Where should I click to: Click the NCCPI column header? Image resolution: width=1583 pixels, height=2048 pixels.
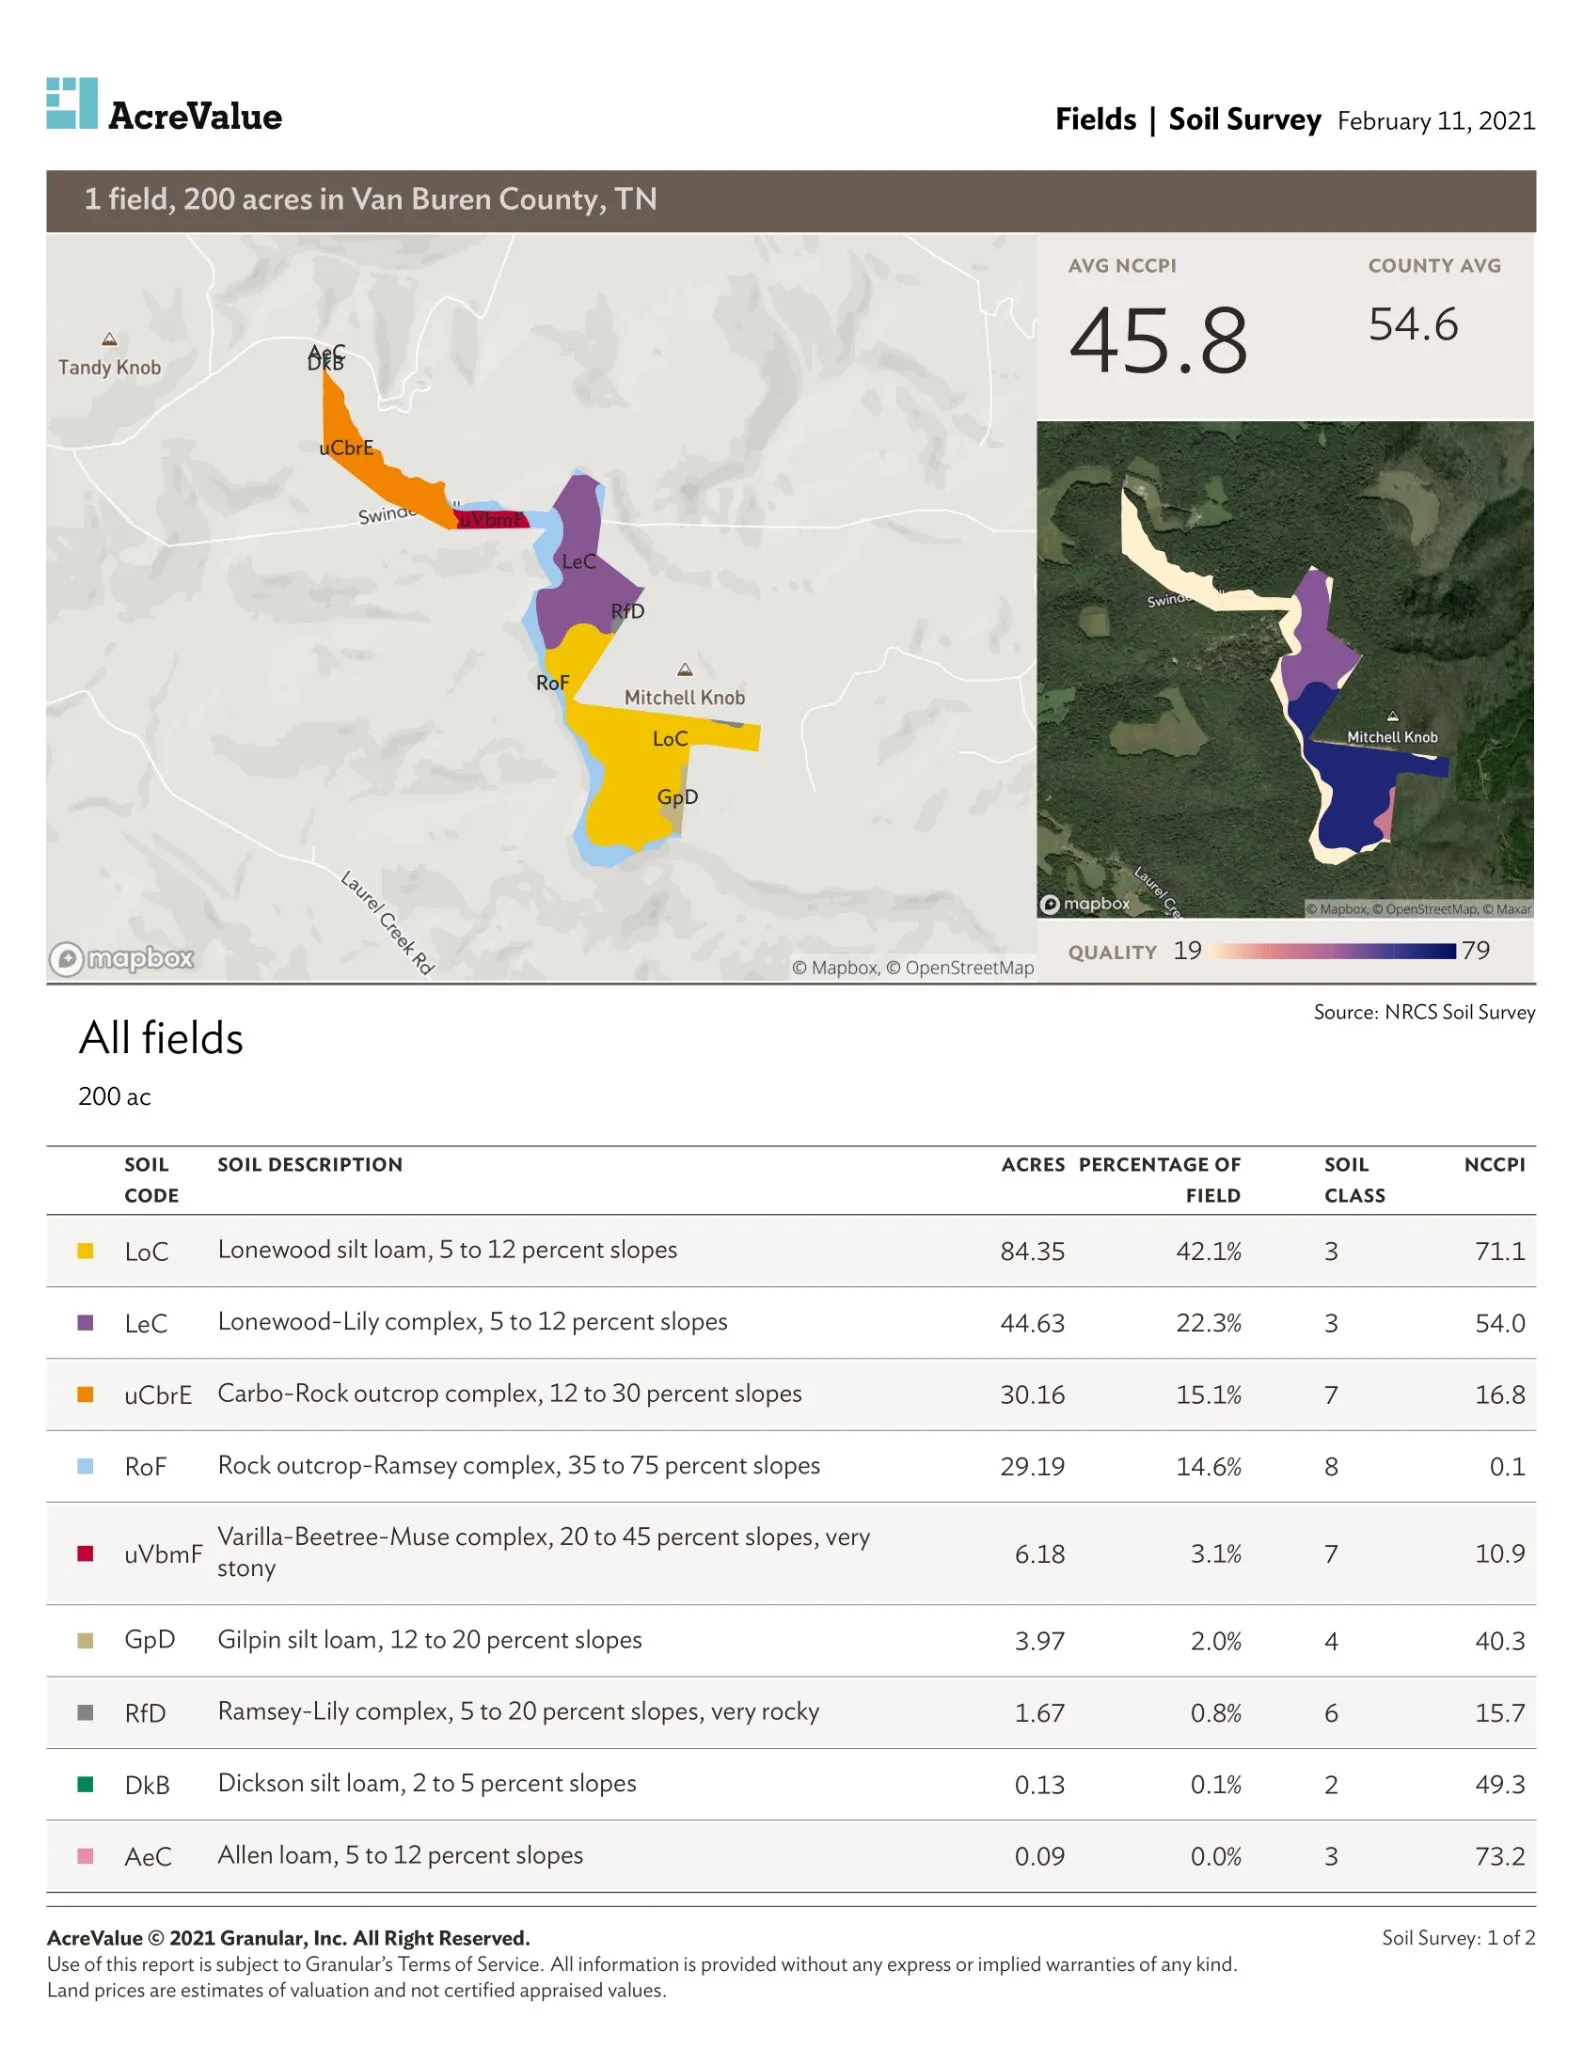pyautogui.click(x=1495, y=1165)
